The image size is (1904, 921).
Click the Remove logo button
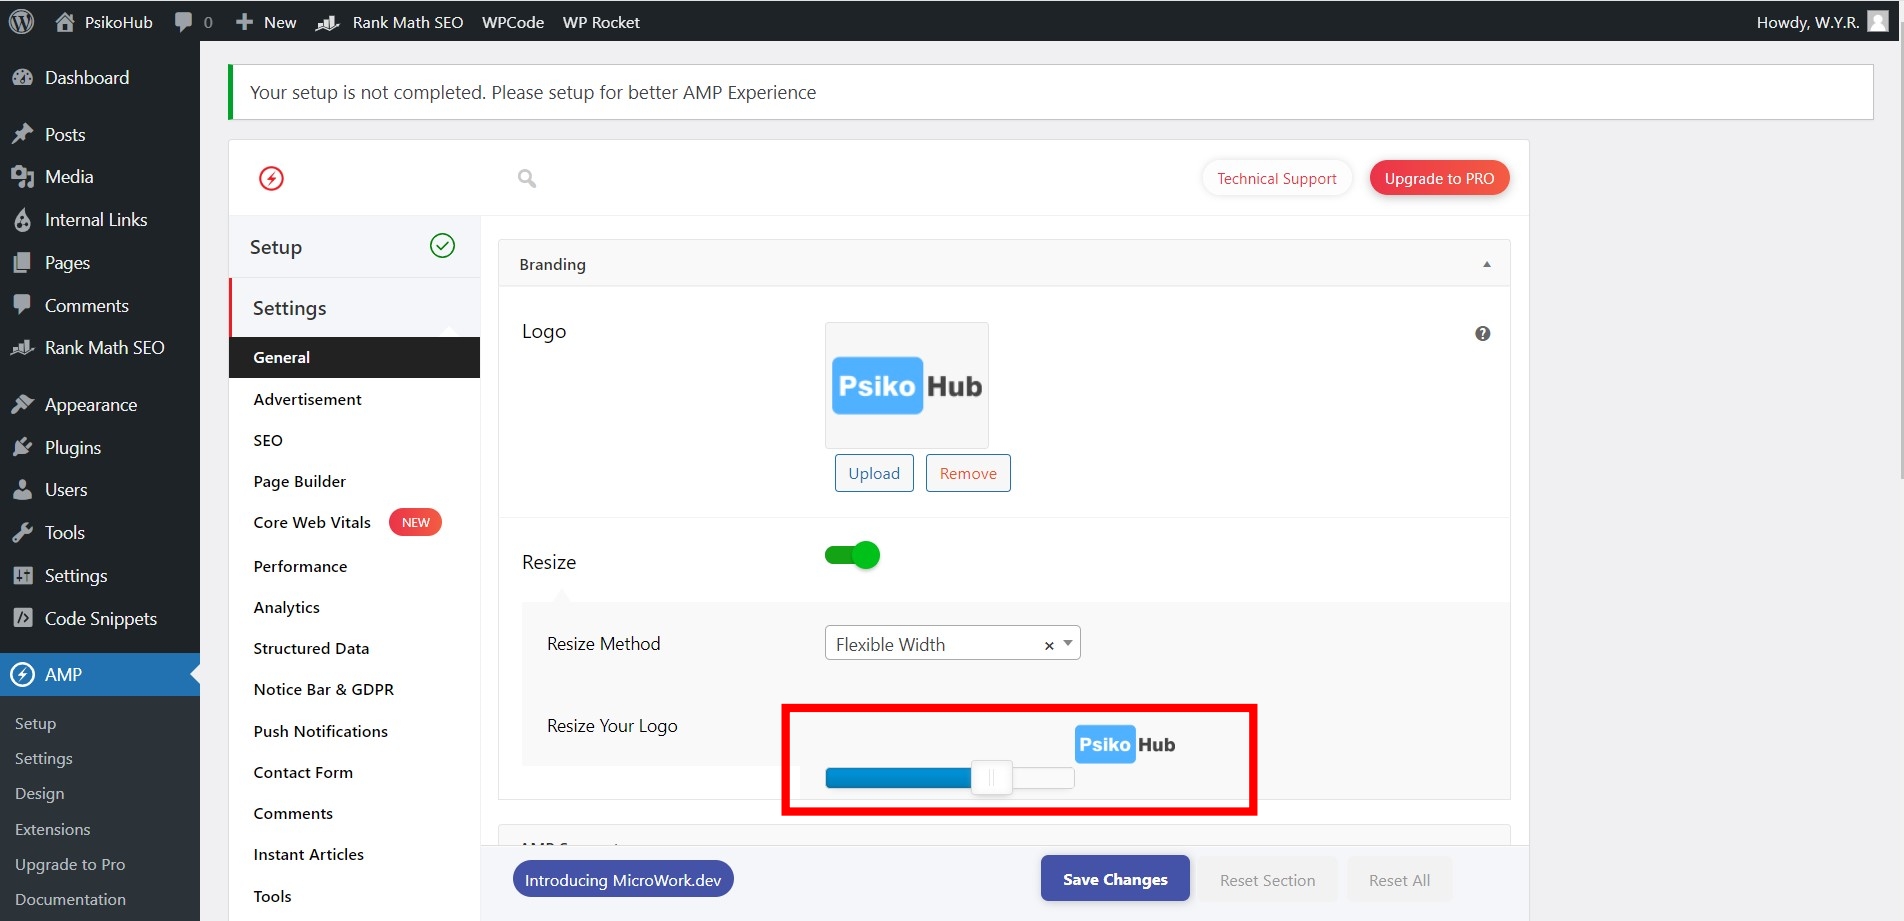pyautogui.click(x=968, y=473)
